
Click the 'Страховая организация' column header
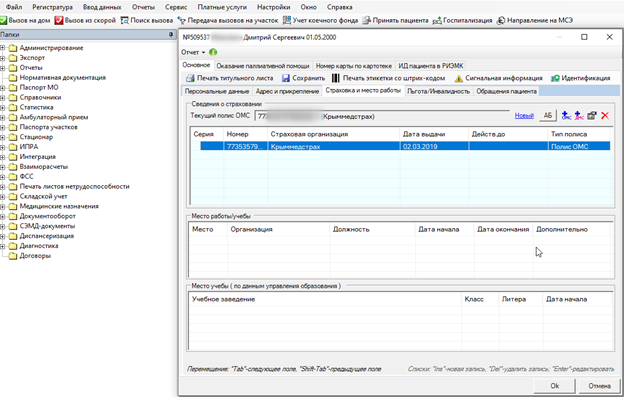pyautogui.click(x=333, y=134)
